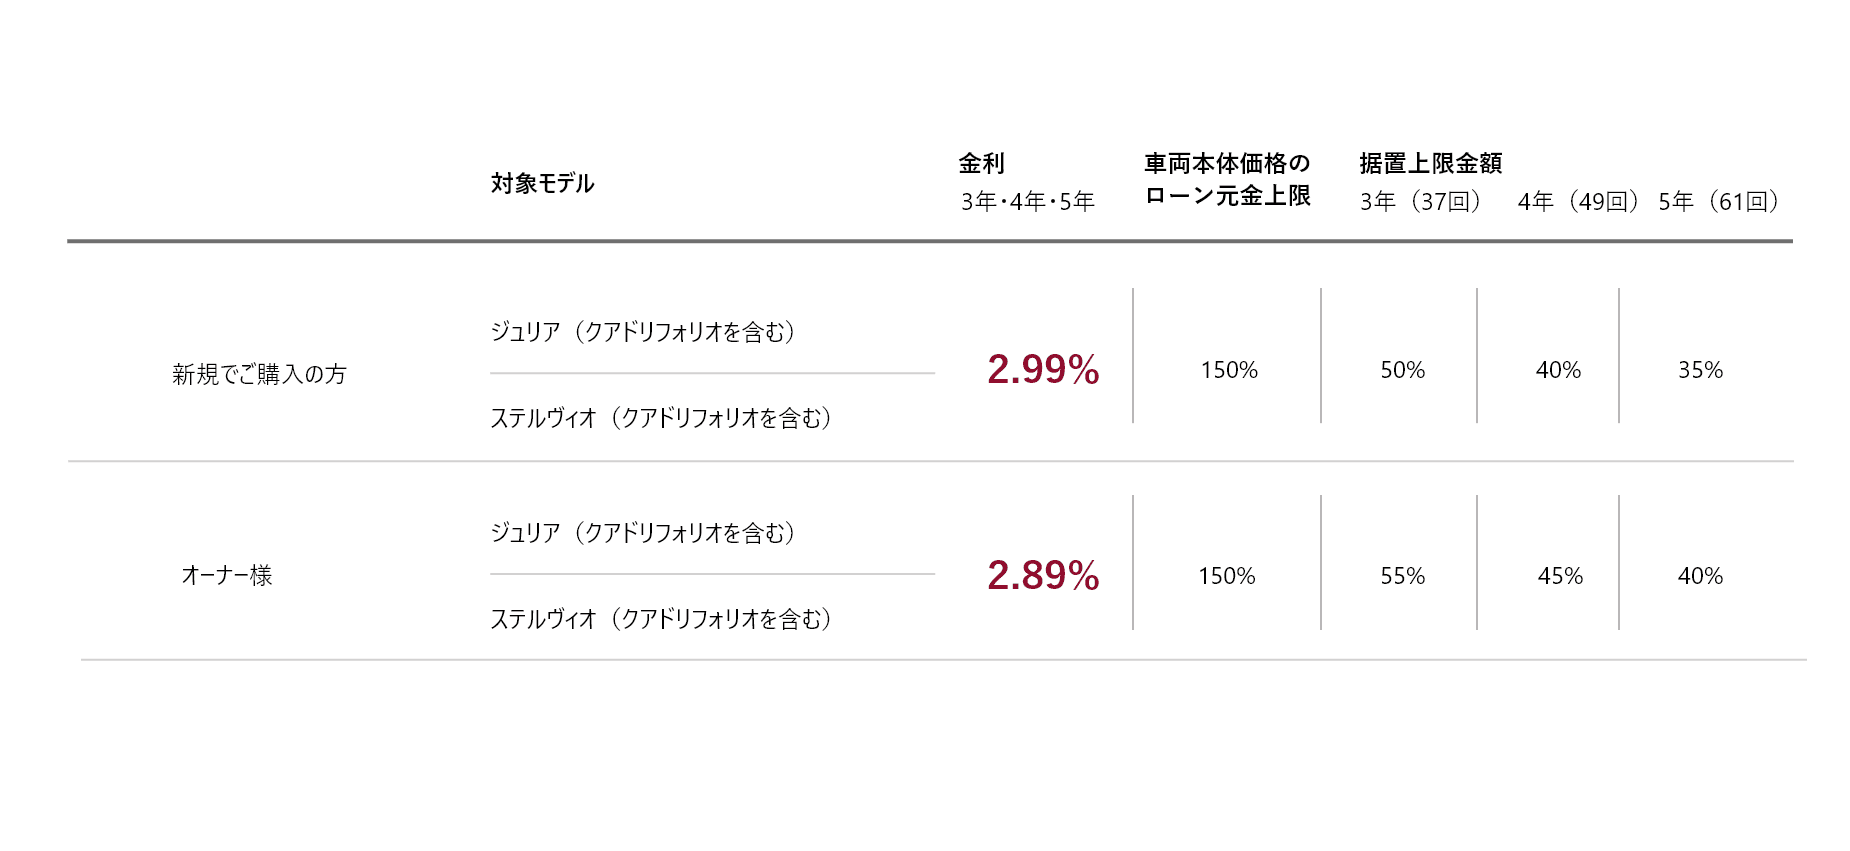Click the 45% deferred limit value

[x=1560, y=576]
